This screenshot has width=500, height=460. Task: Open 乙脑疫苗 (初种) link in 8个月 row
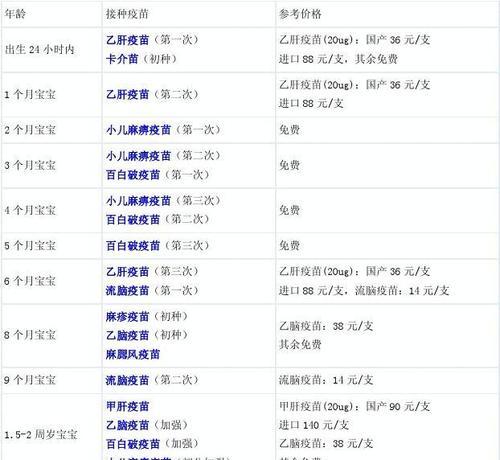pos(127,335)
